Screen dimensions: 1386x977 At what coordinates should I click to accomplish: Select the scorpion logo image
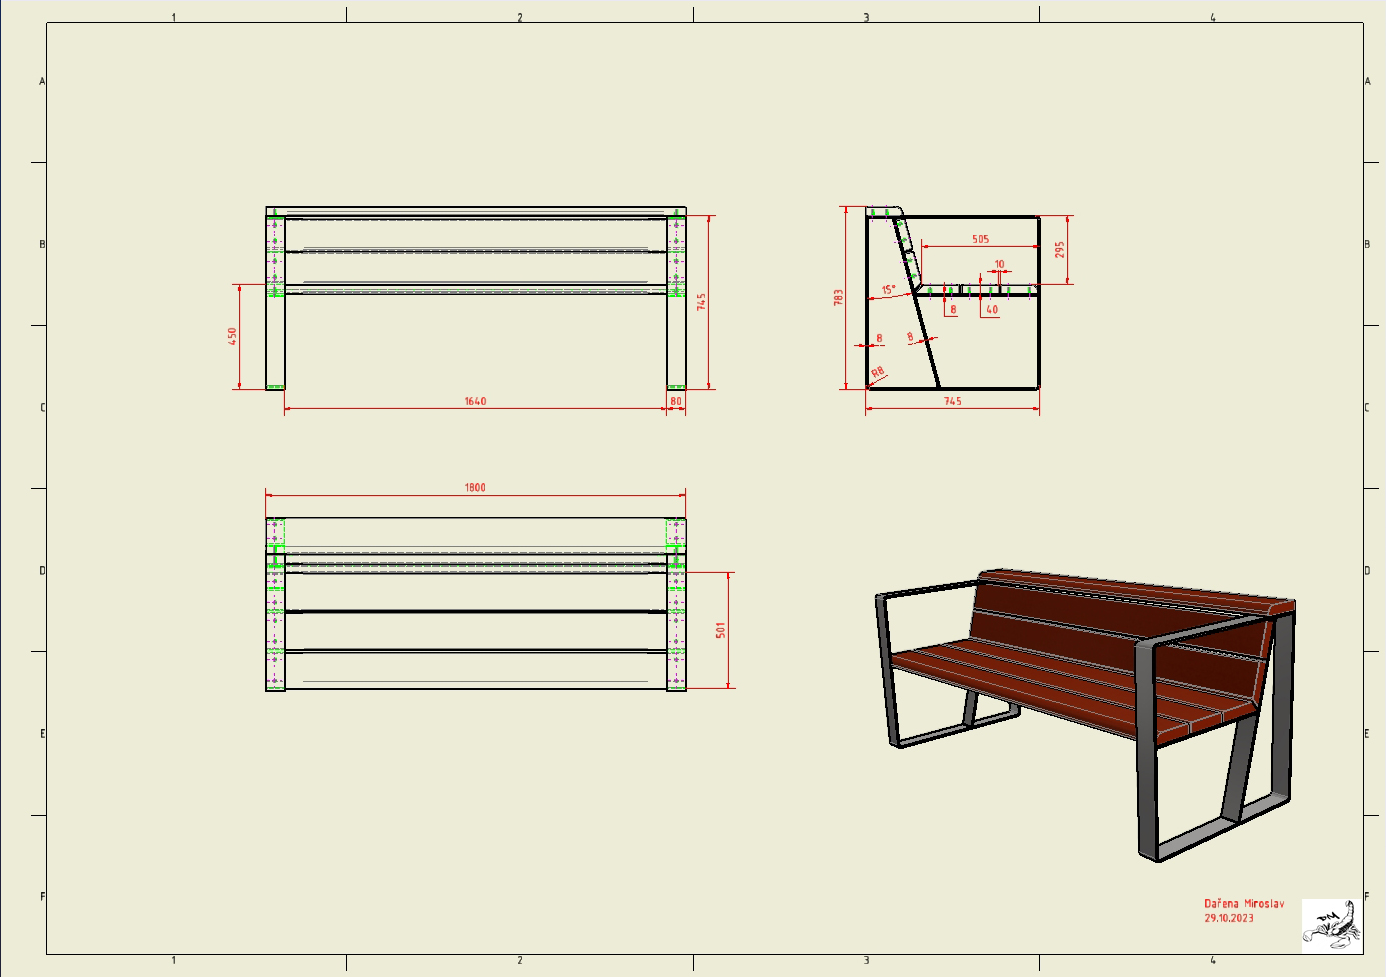1331,924
